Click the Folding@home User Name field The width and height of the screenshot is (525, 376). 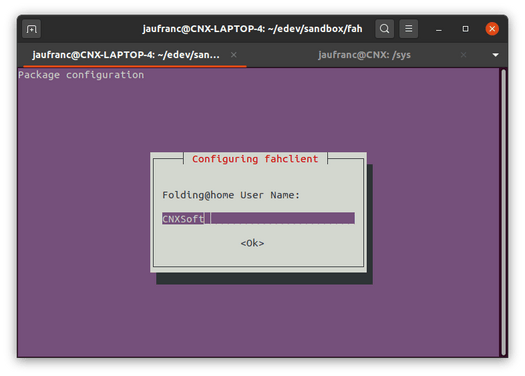(x=258, y=218)
